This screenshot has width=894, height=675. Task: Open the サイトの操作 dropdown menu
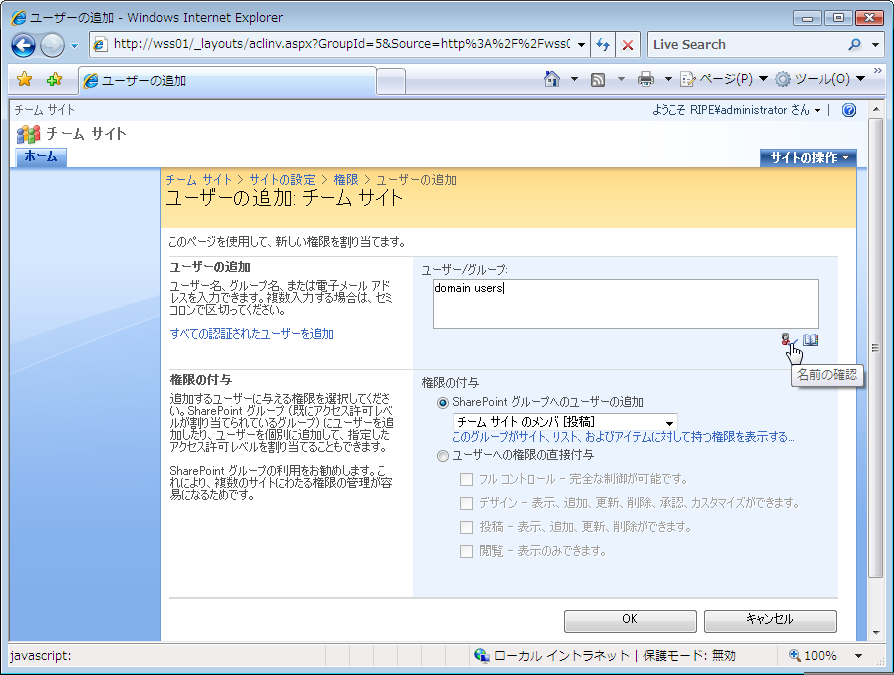pos(808,158)
